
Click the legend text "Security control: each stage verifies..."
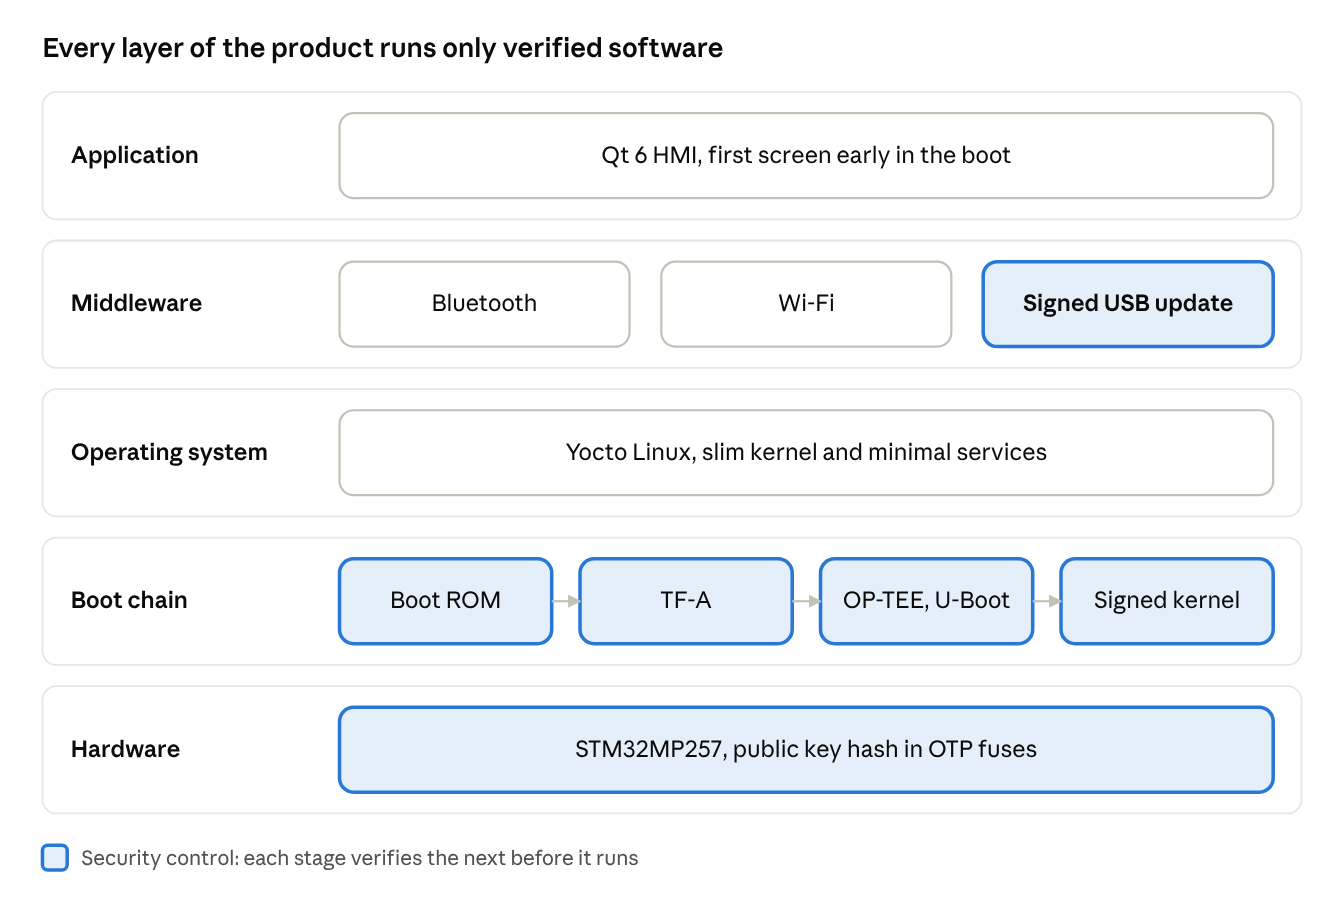pos(360,858)
